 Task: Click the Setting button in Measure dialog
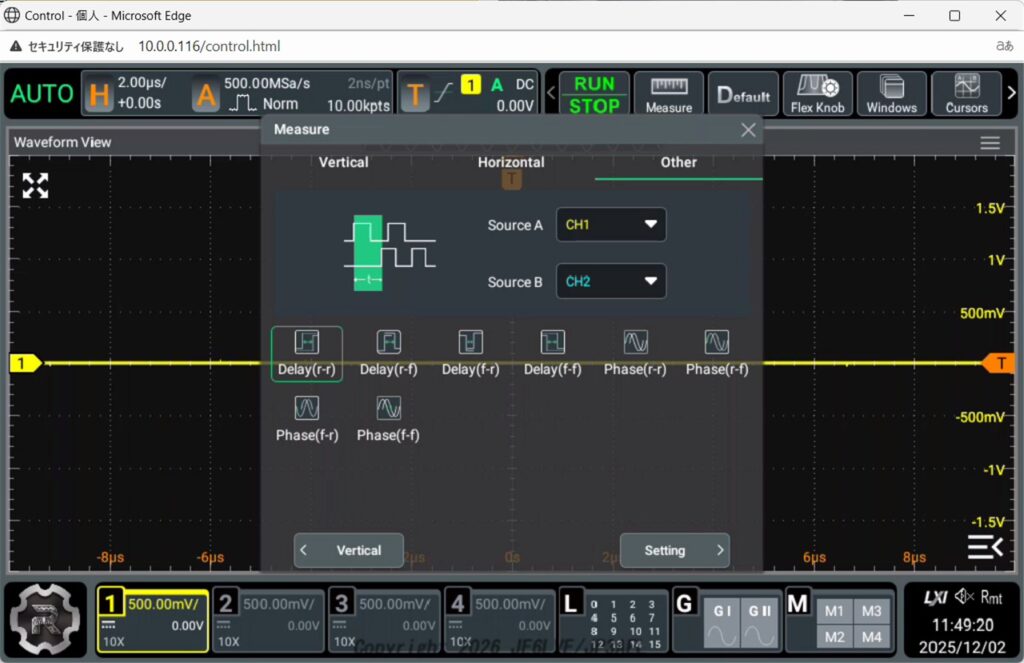click(x=674, y=550)
